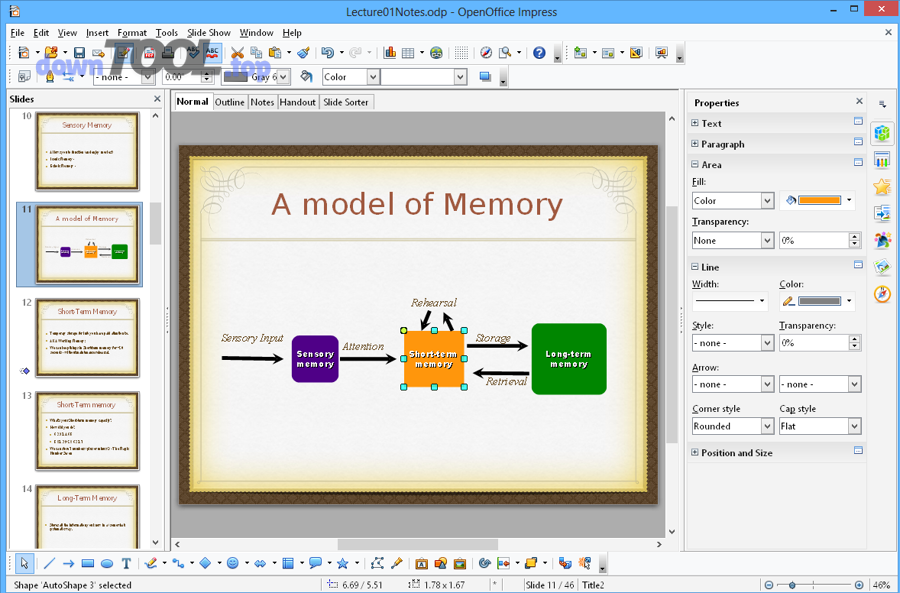Pick the Rectangle tool from the drawing toolbar
This screenshot has height=593, width=900.
point(86,563)
